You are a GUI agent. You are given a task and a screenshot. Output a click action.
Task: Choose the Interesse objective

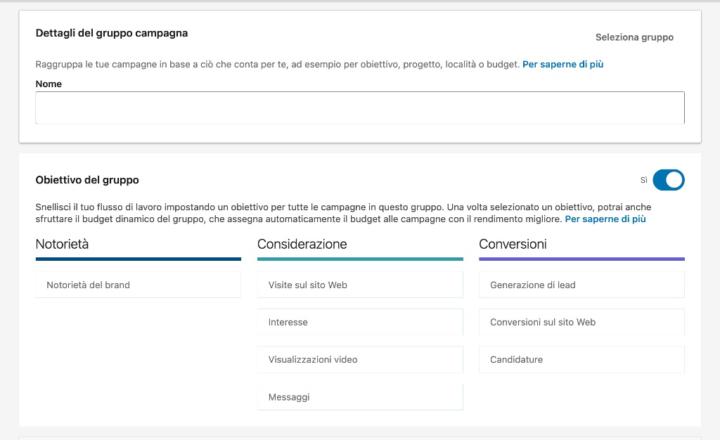[360, 323]
